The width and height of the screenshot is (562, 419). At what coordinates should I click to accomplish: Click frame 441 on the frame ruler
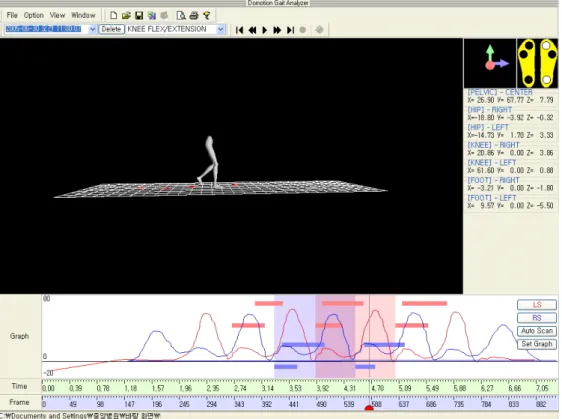click(294, 404)
